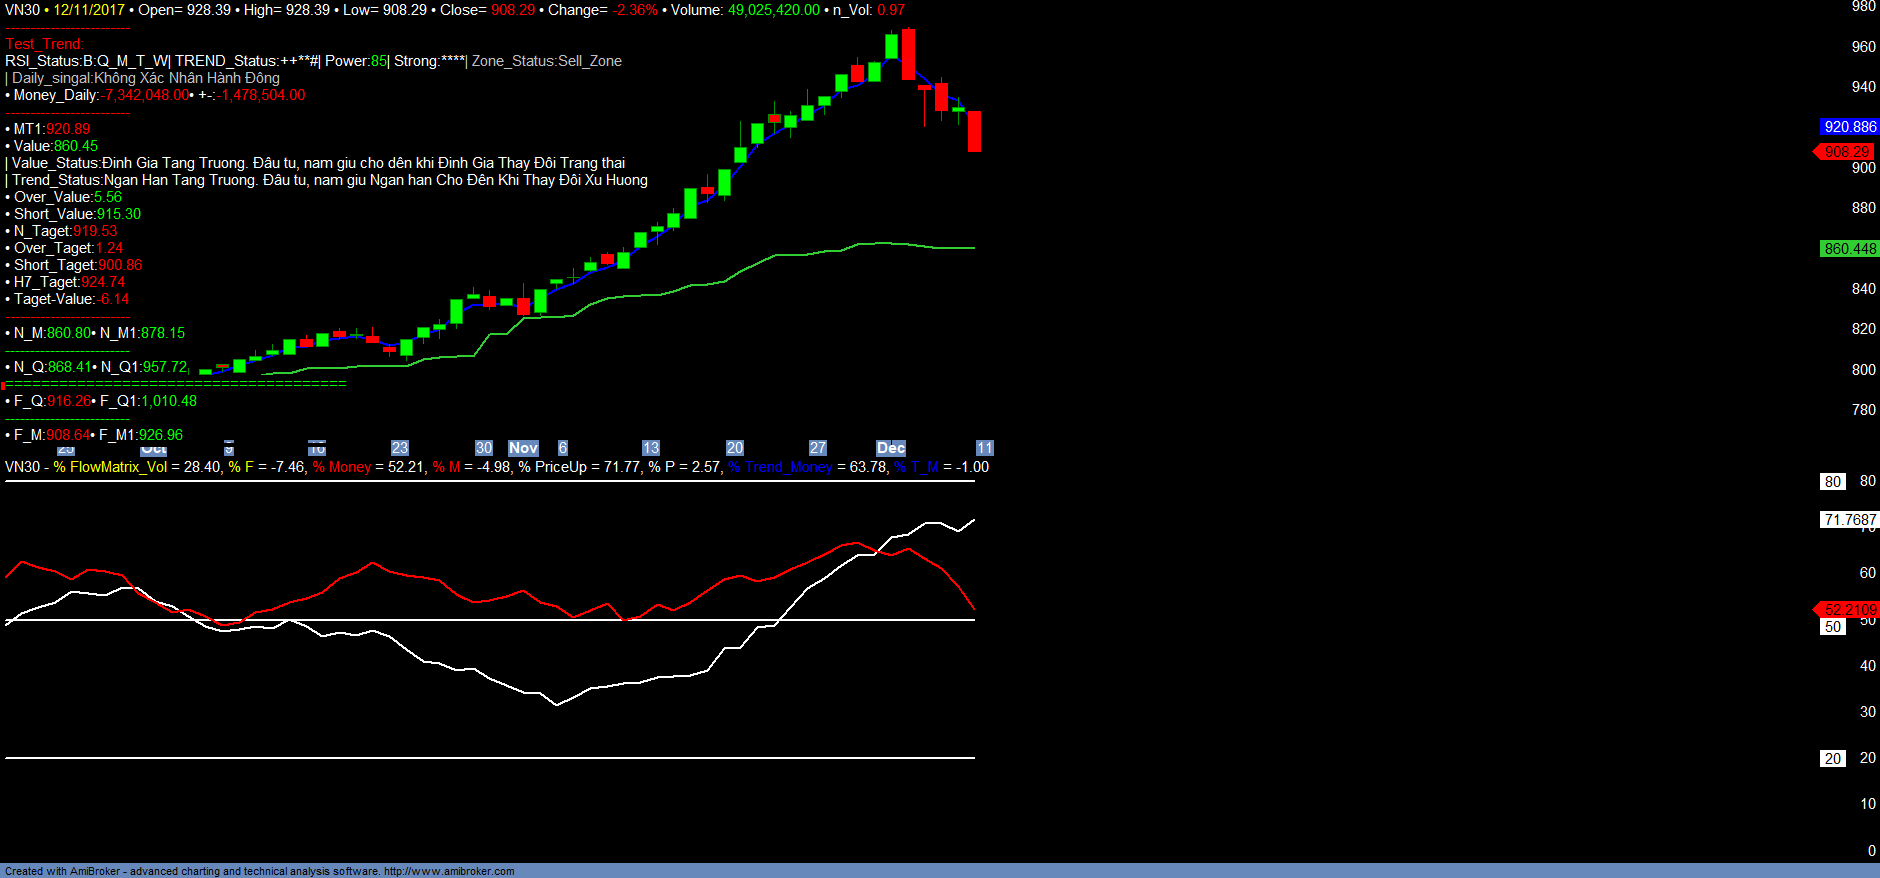Select the date label 13 on the axis
Screen dimensions: 1880x878
[x=651, y=448]
